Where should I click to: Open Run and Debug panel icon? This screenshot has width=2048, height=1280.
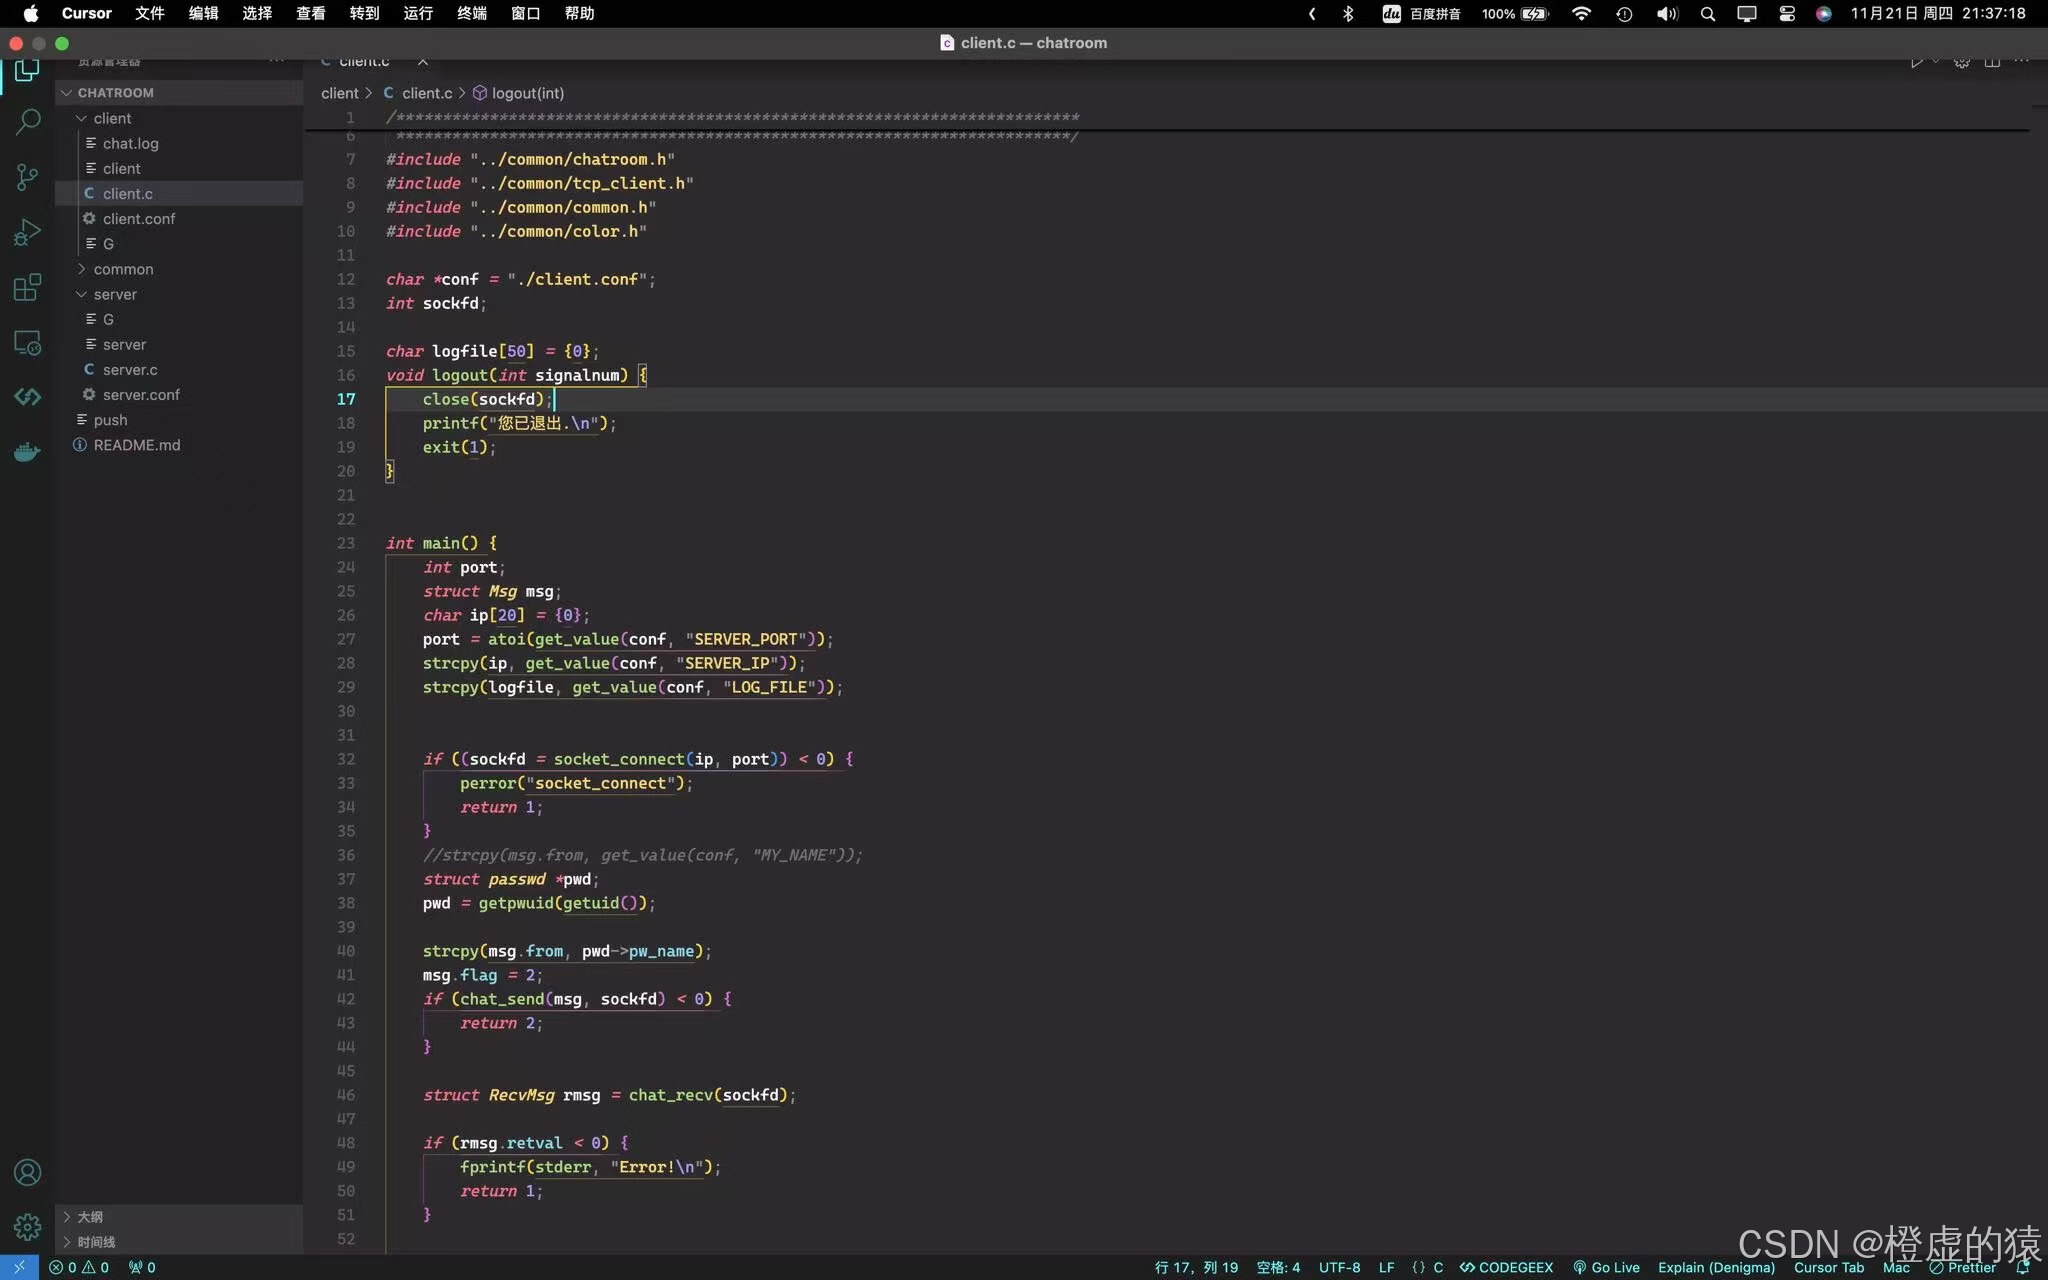pos(27,231)
